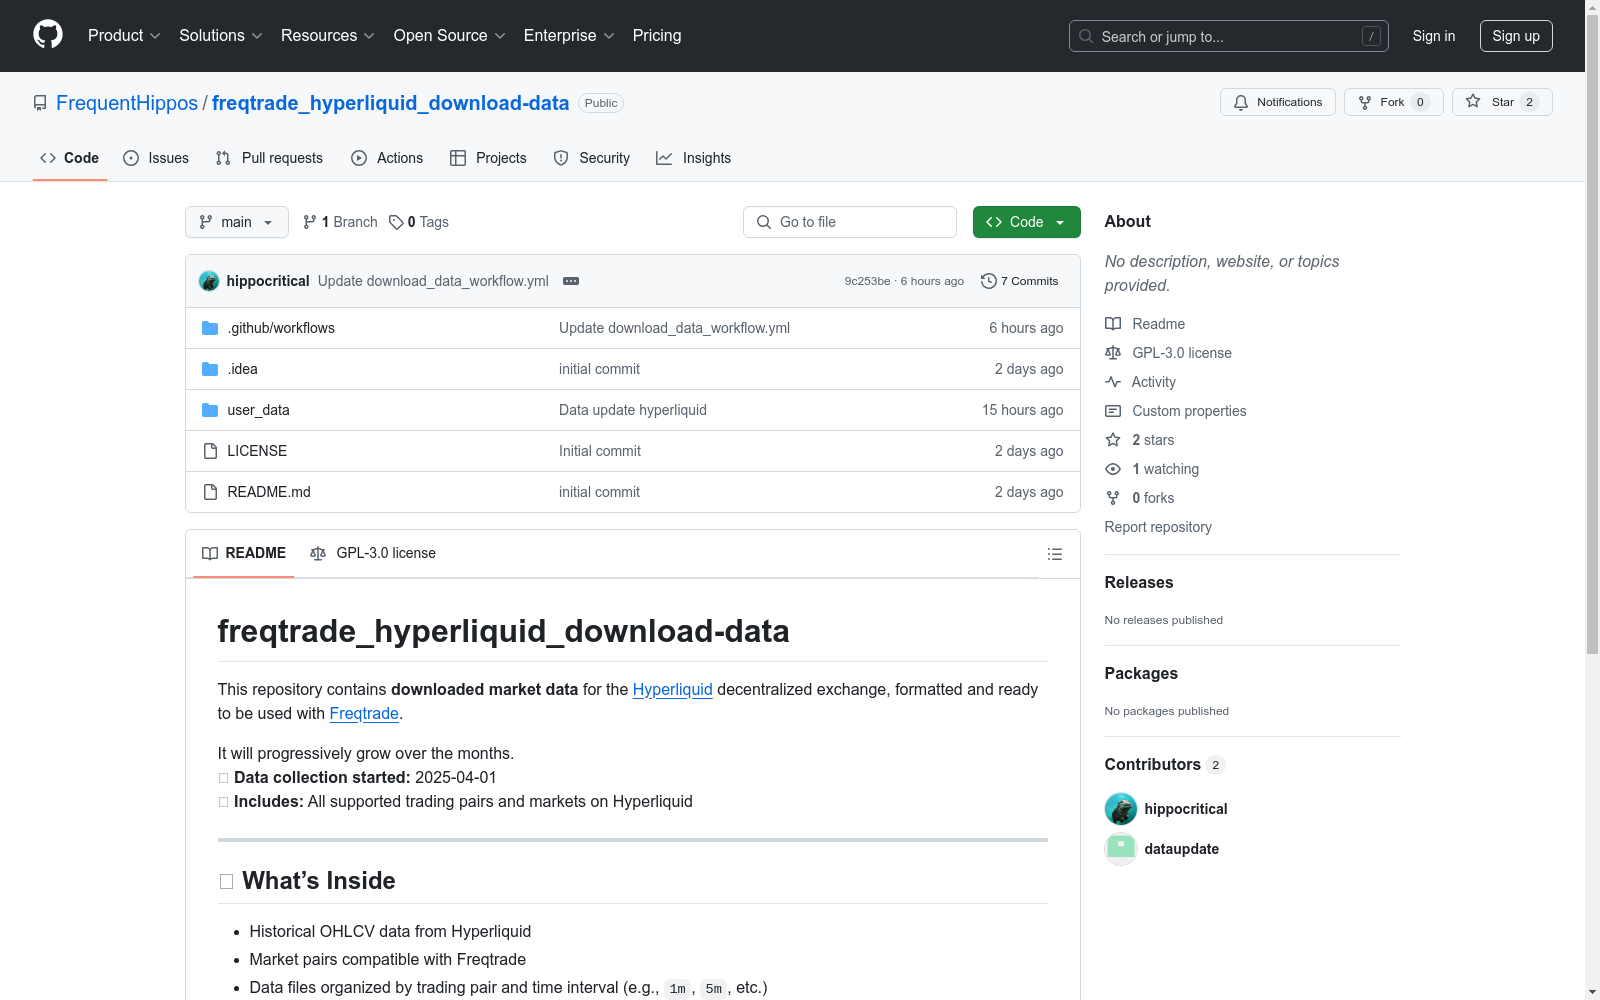
Task: Focus the Go to file field
Action: tap(850, 222)
